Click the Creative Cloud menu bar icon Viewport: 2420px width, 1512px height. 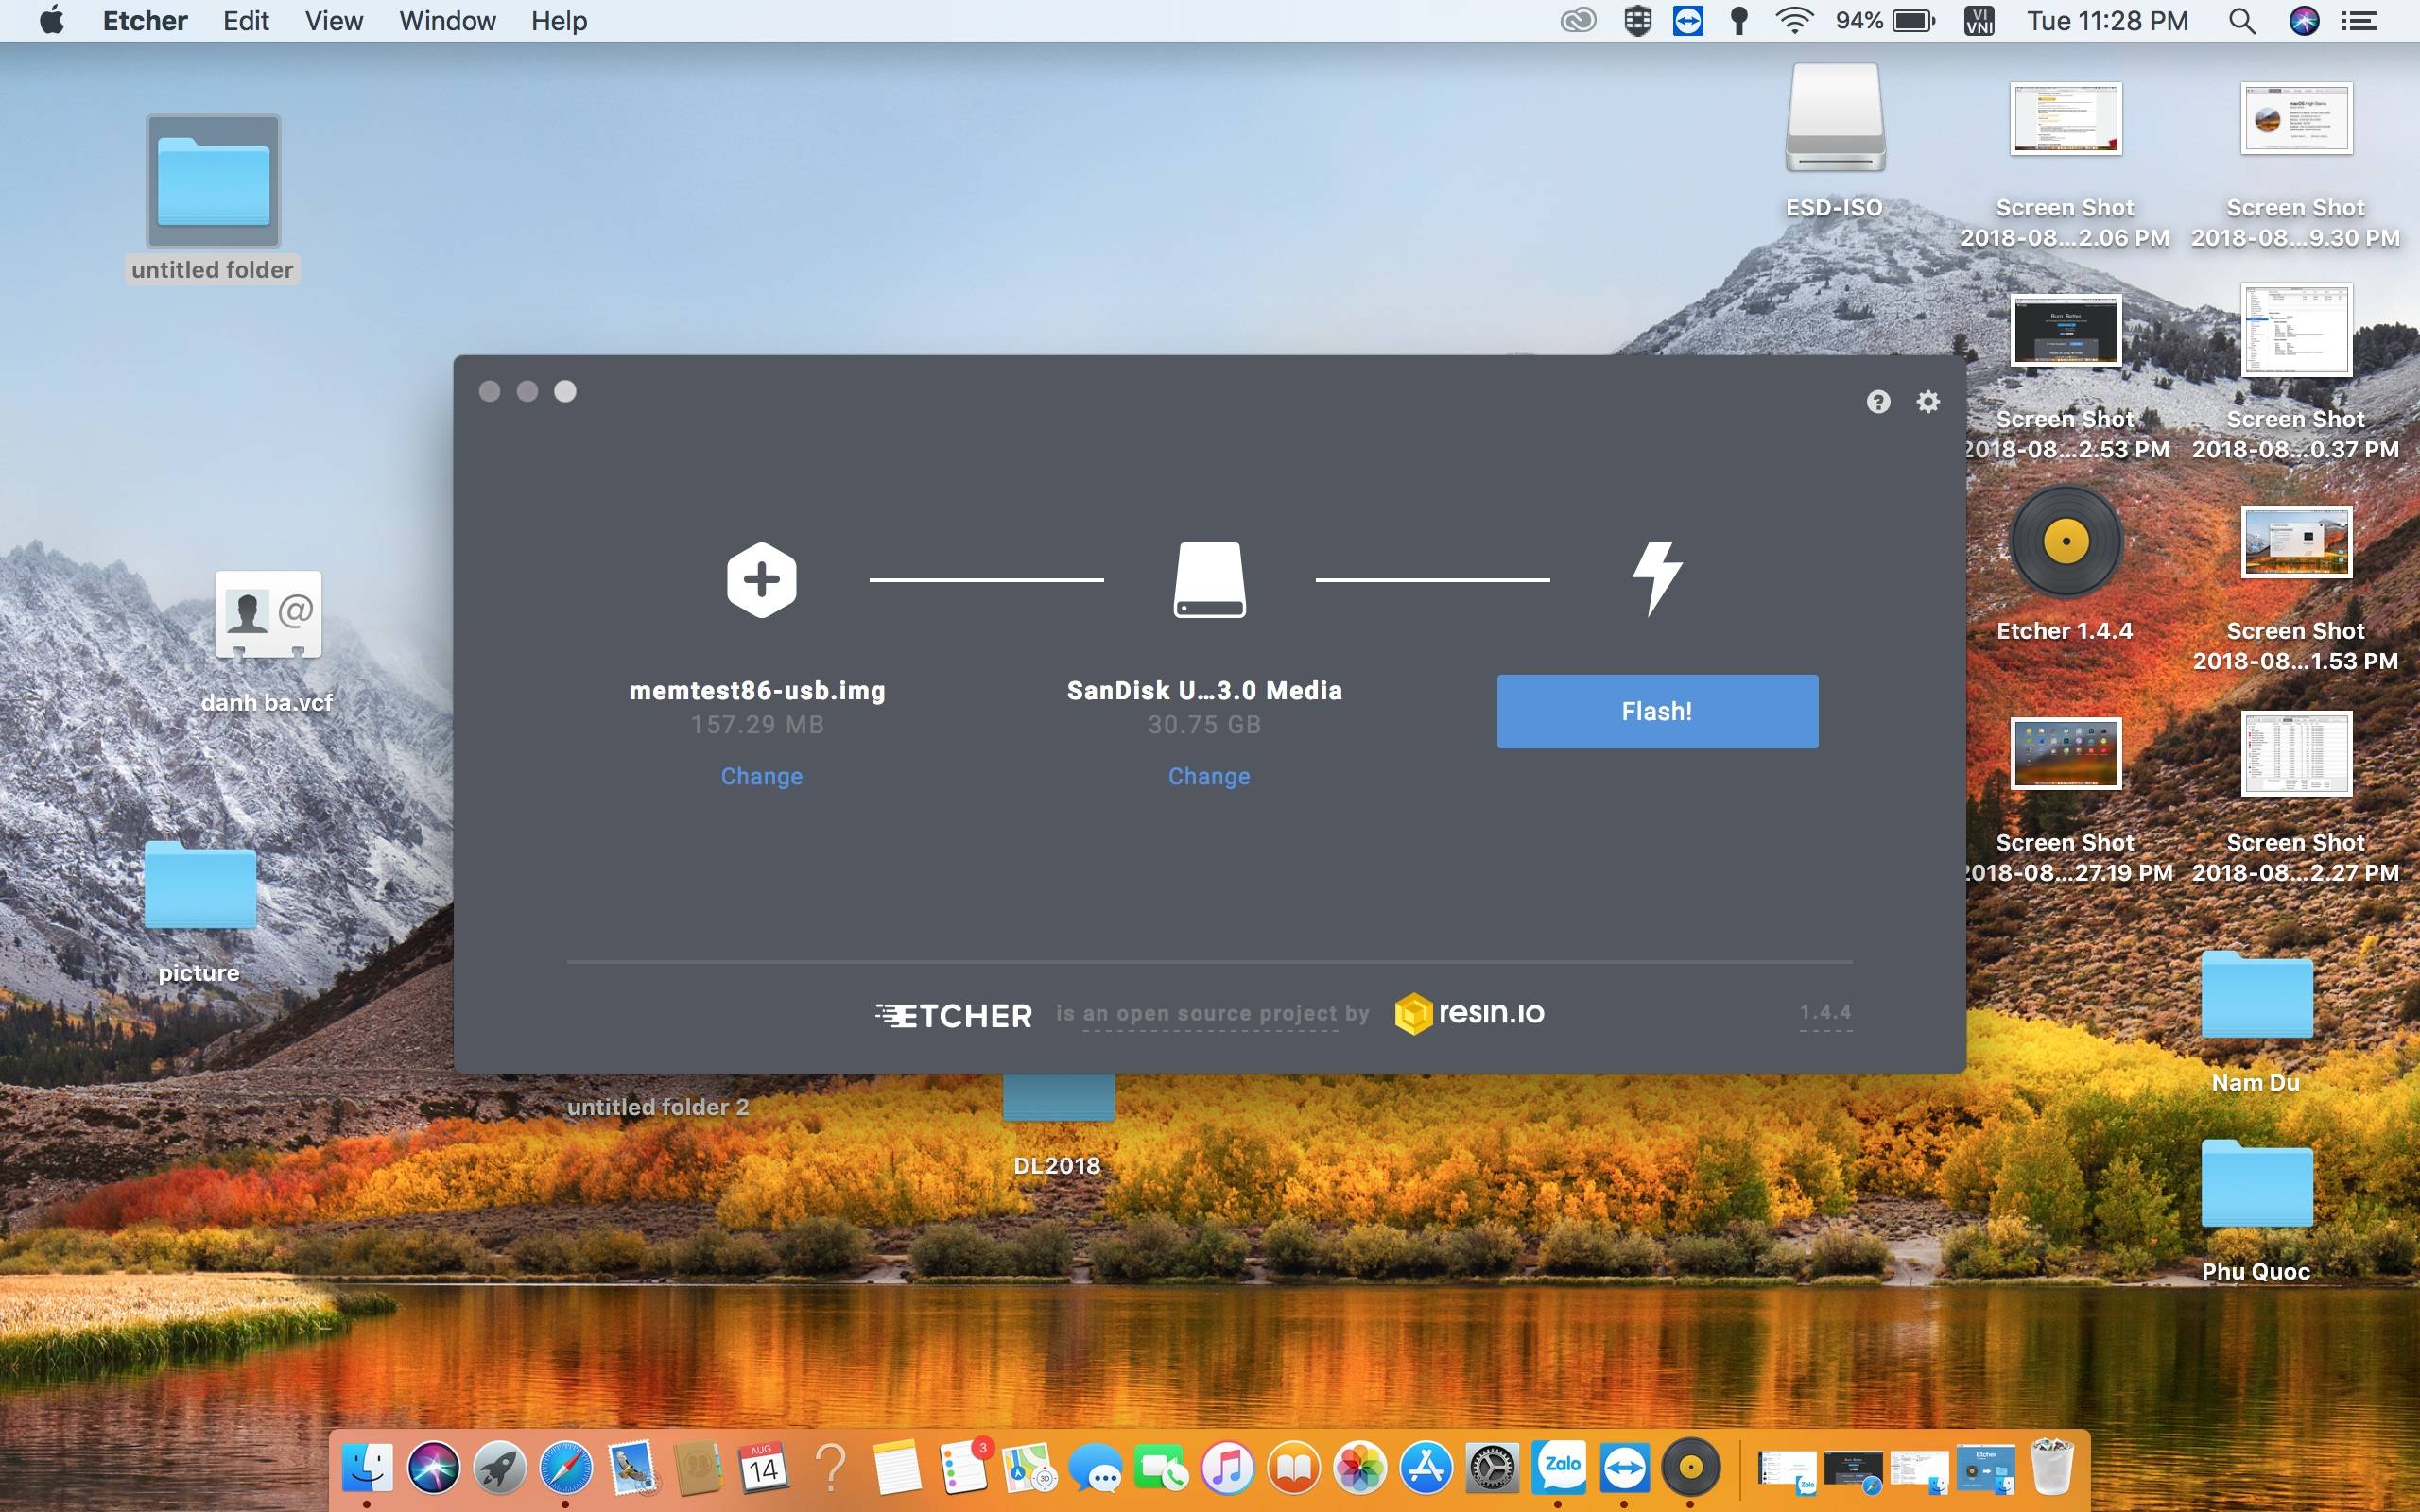pos(1578,21)
